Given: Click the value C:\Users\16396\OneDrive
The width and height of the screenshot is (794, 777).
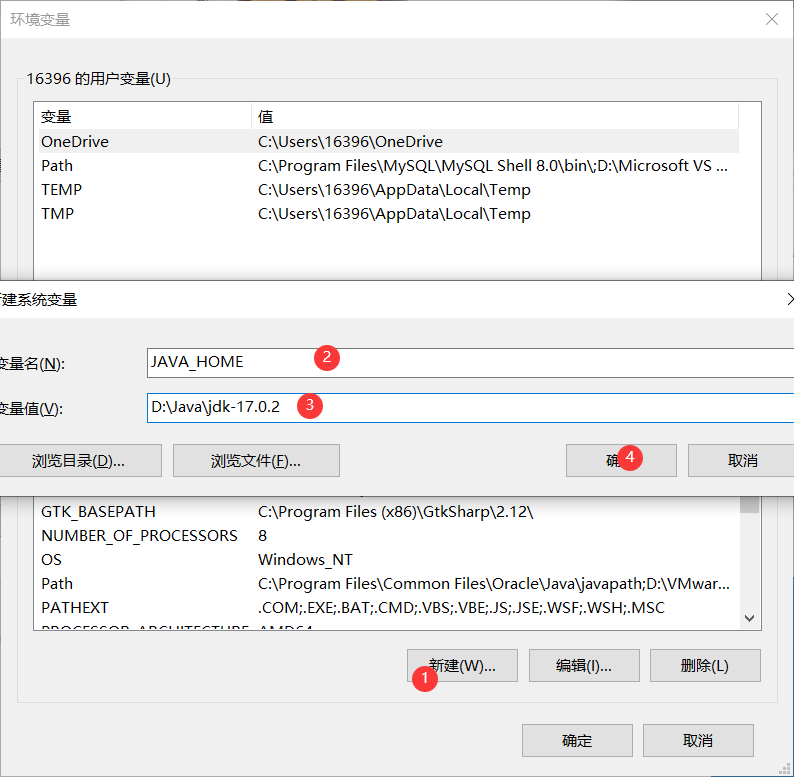Looking at the screenshot, I should (350, 141).
